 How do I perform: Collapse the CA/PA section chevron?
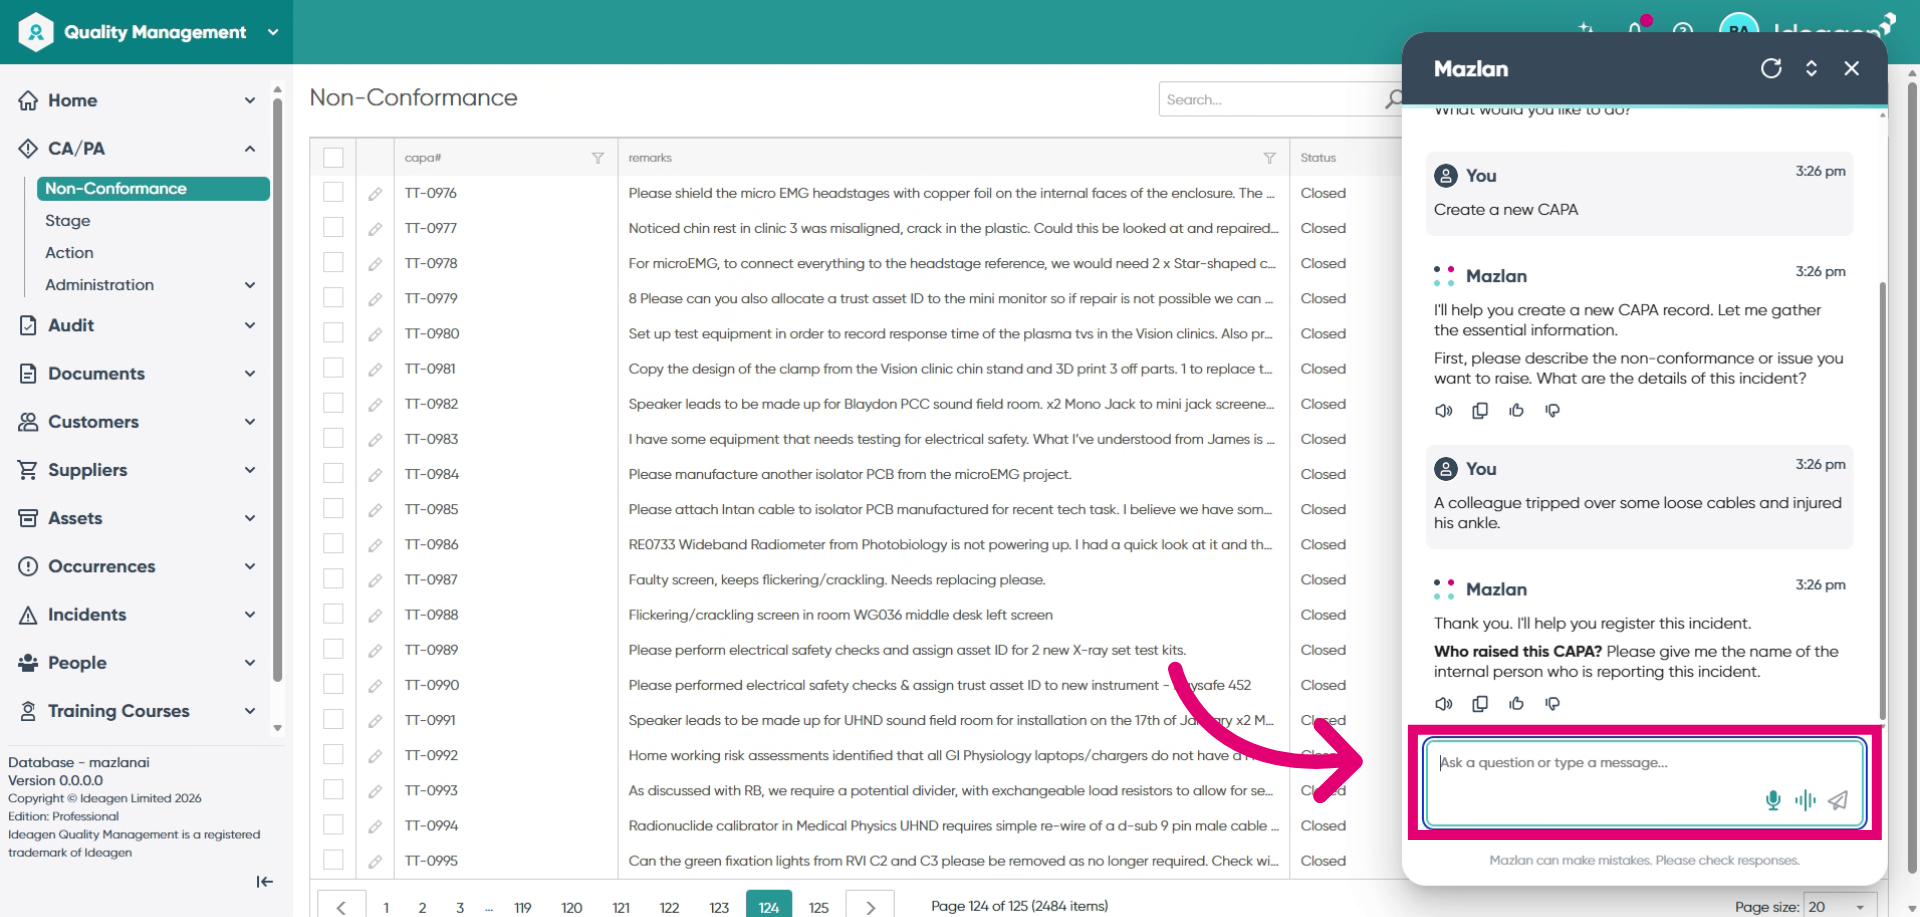pyautogui.click(x=250, y=148)
